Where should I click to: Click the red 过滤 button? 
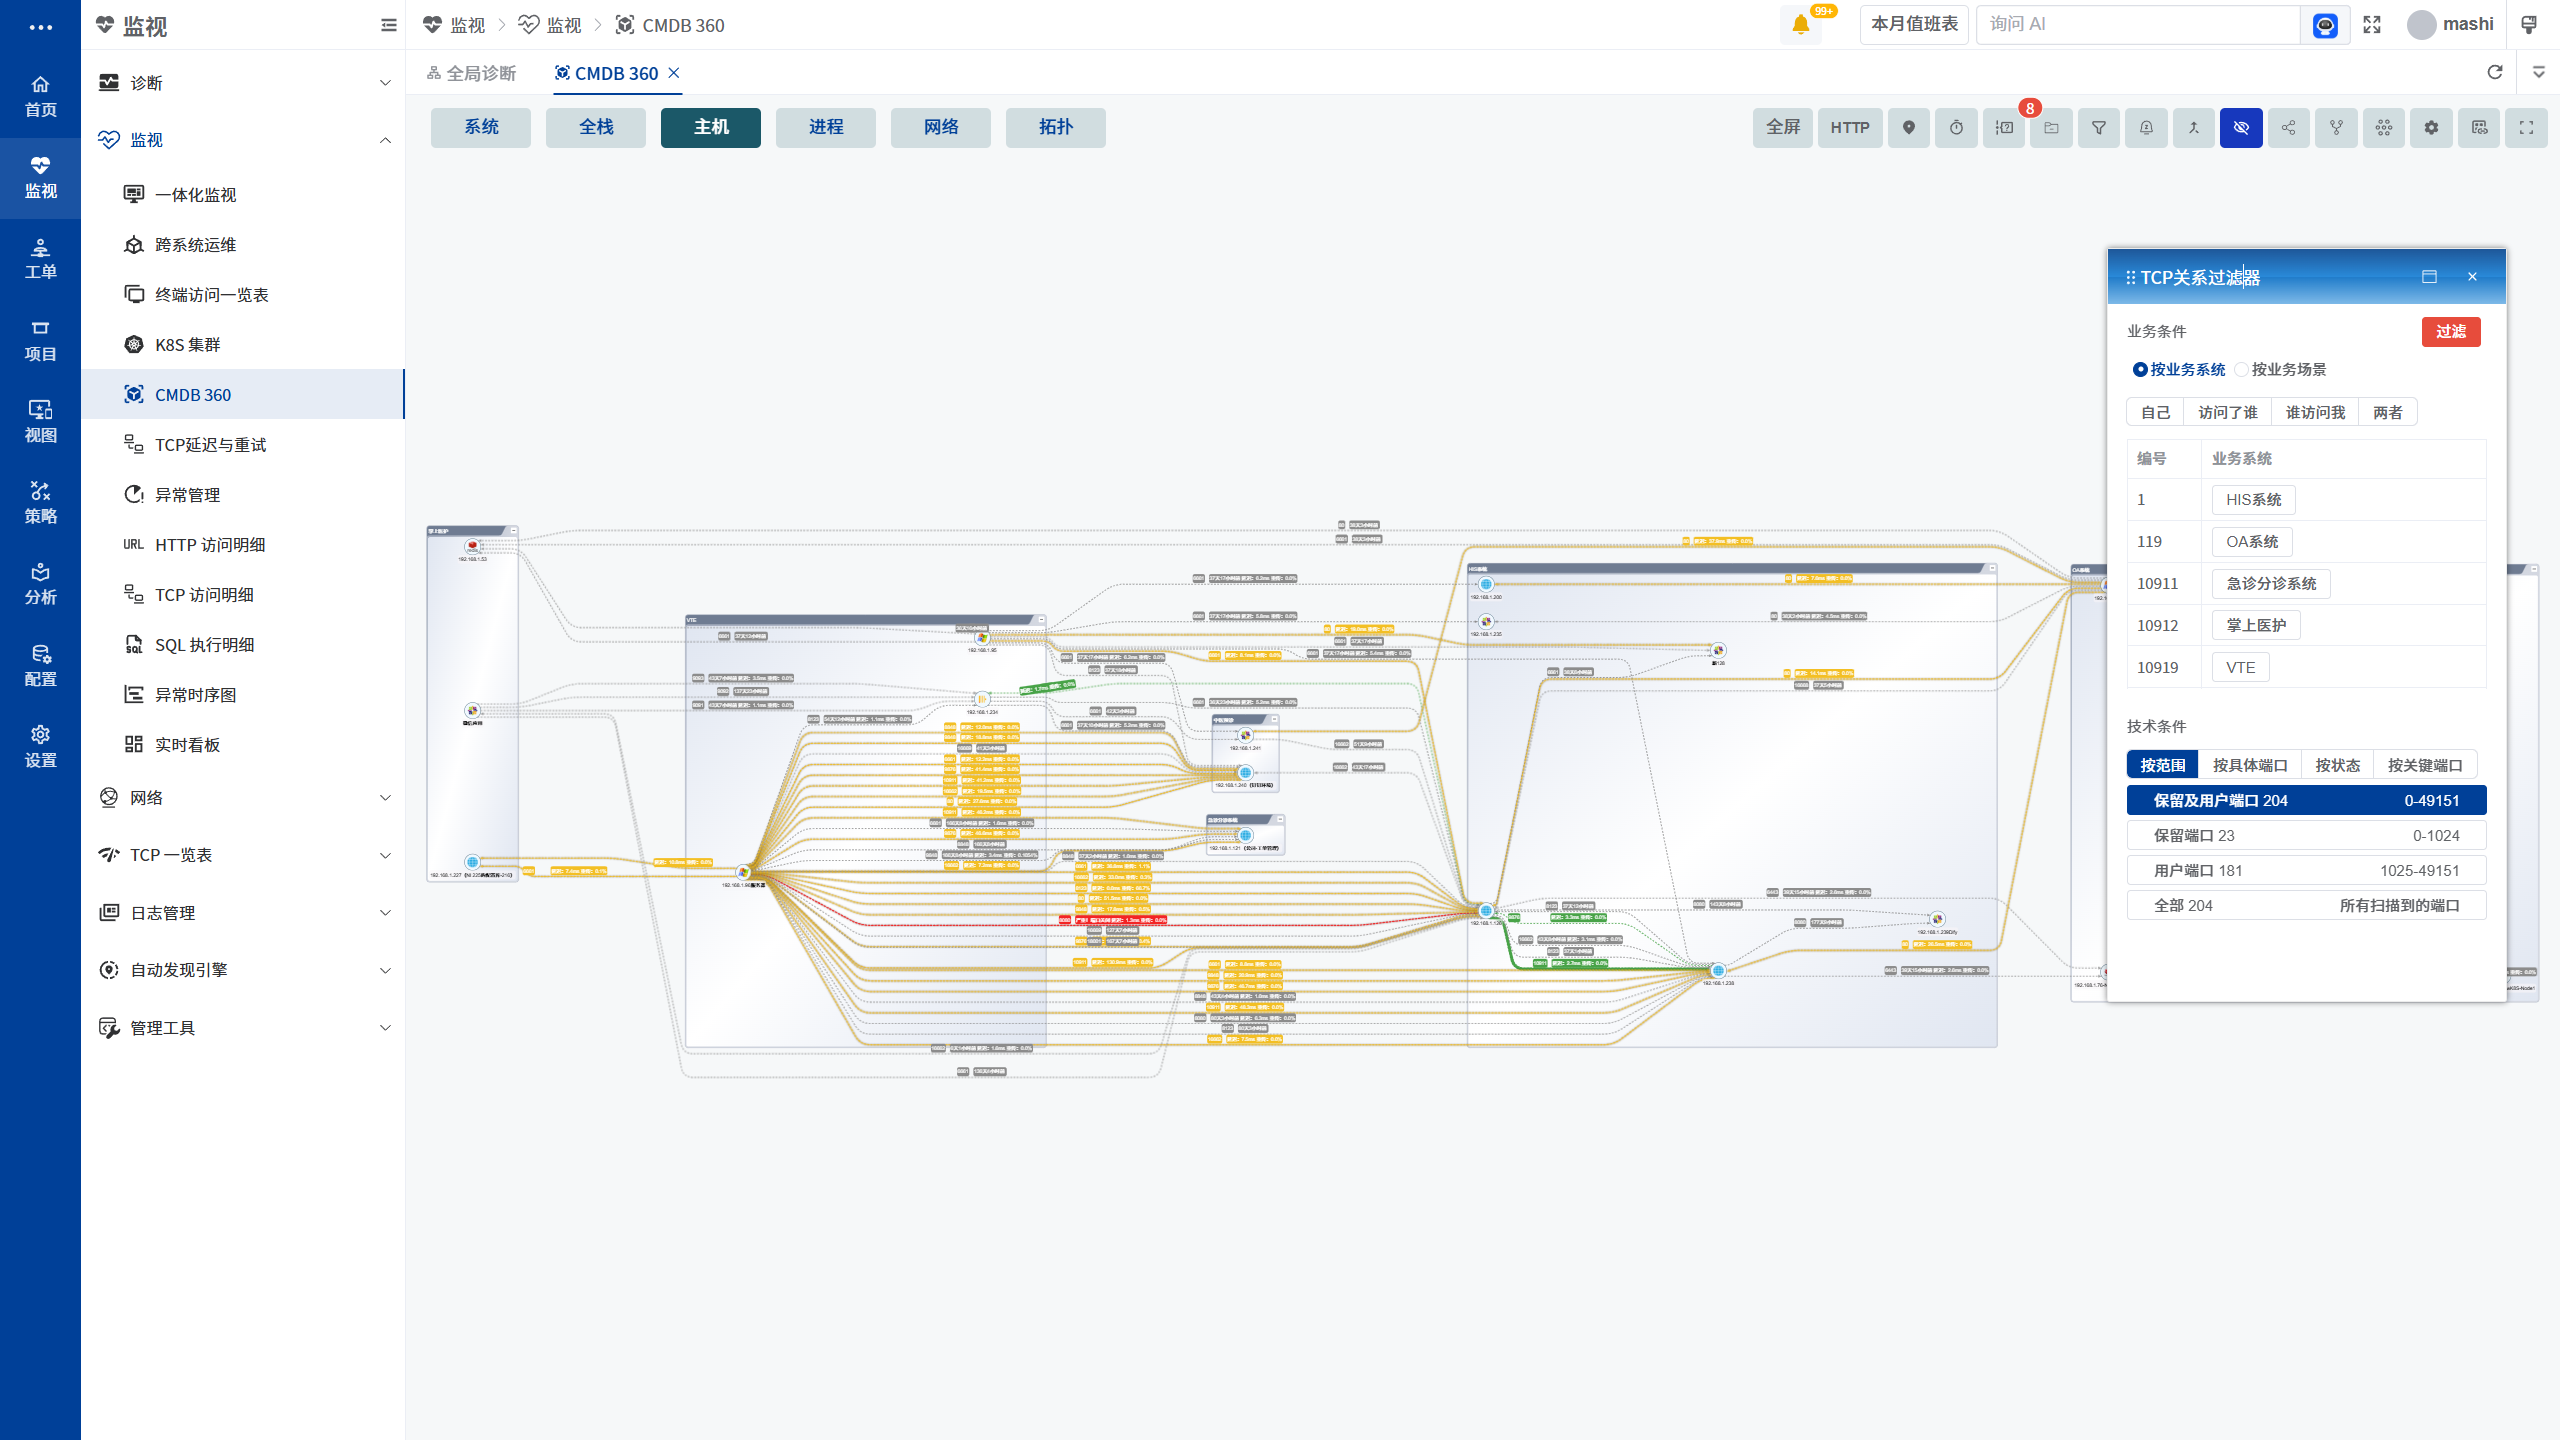(2451, 332)
